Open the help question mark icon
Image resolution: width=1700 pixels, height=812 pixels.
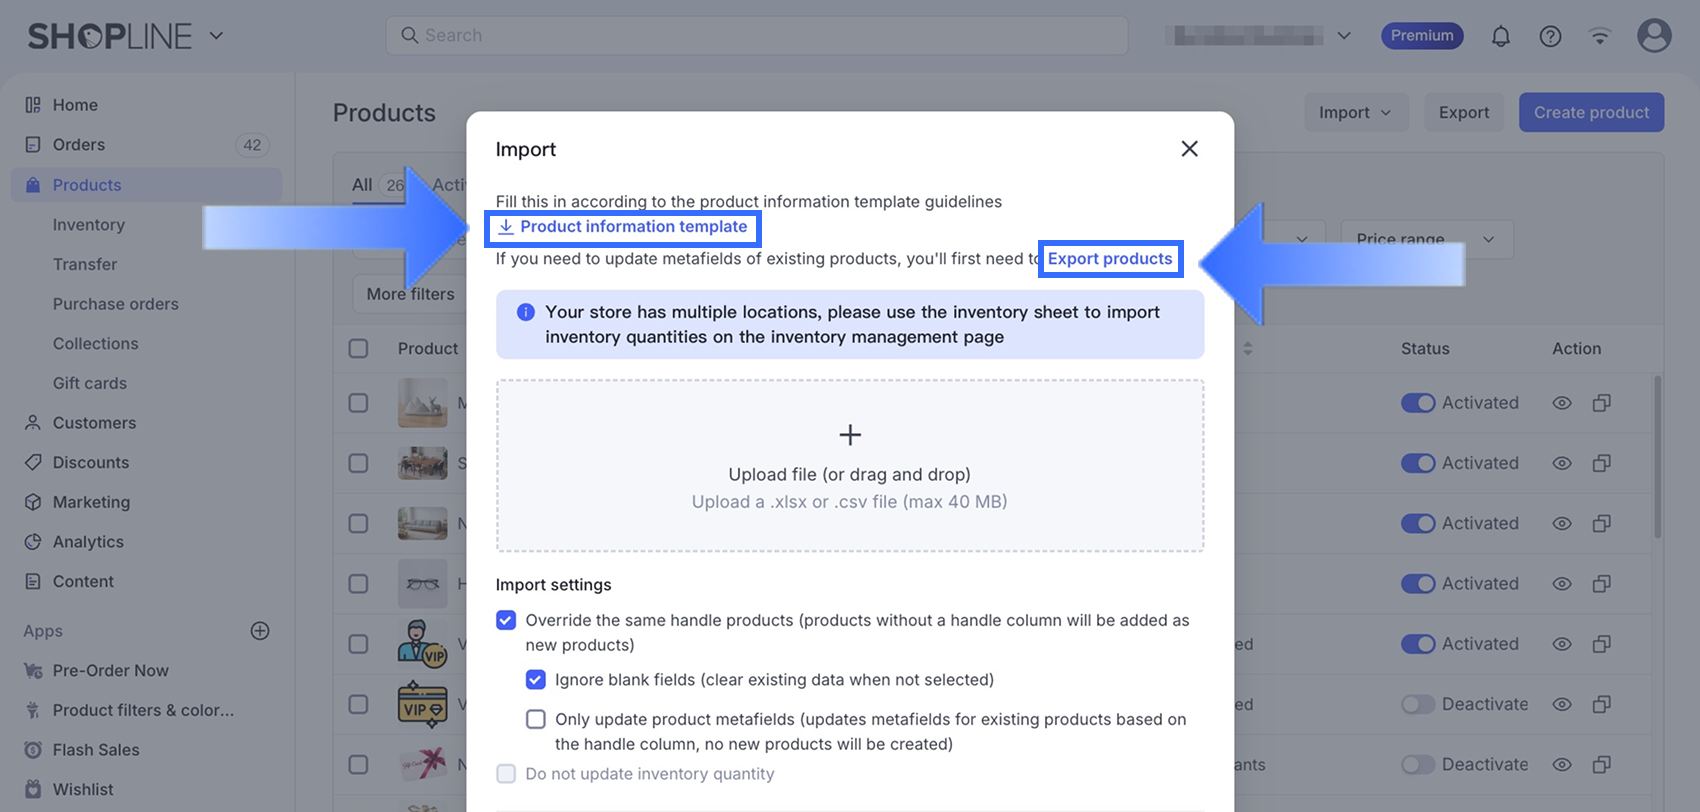pyautogui.click(x=1550, y=37)
